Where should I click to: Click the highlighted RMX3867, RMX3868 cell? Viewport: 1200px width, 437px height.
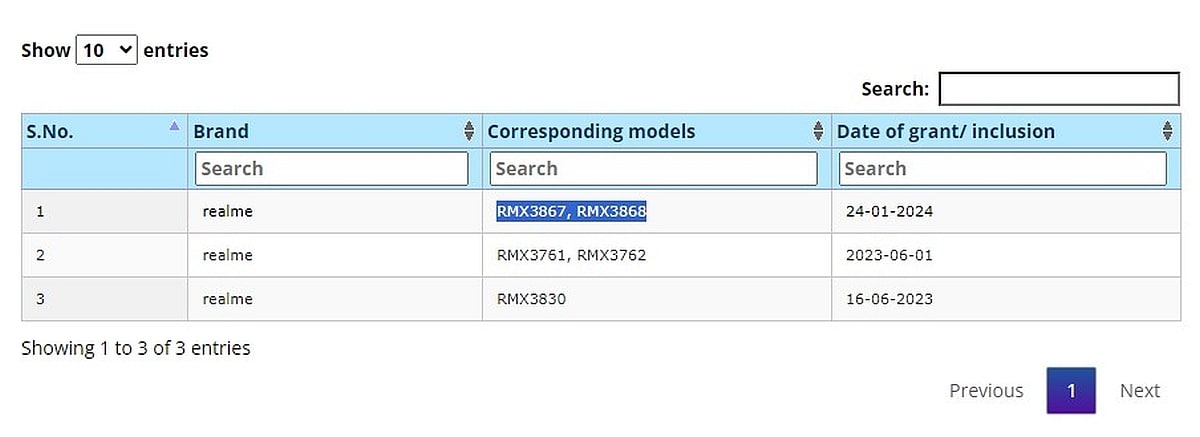tap(571, 212)
